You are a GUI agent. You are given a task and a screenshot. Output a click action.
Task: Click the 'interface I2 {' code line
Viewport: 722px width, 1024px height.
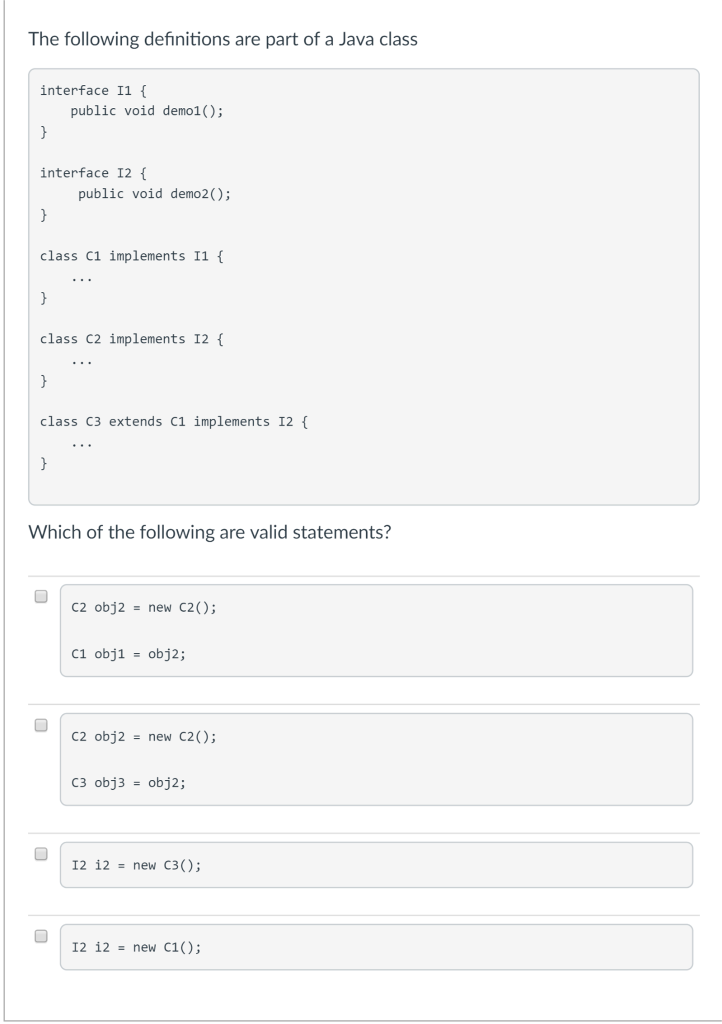93,173
